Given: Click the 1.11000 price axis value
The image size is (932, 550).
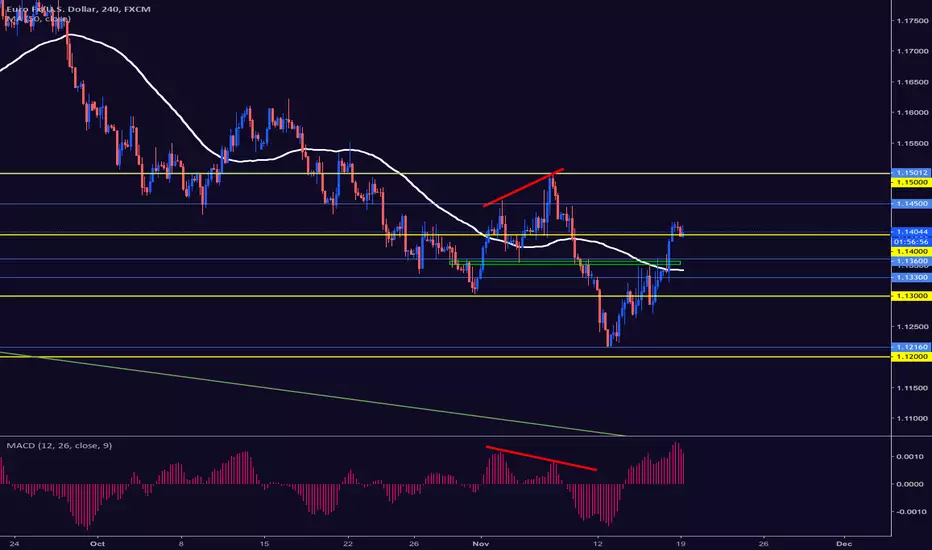Looking at the screenshot, I should click(912, 419).
